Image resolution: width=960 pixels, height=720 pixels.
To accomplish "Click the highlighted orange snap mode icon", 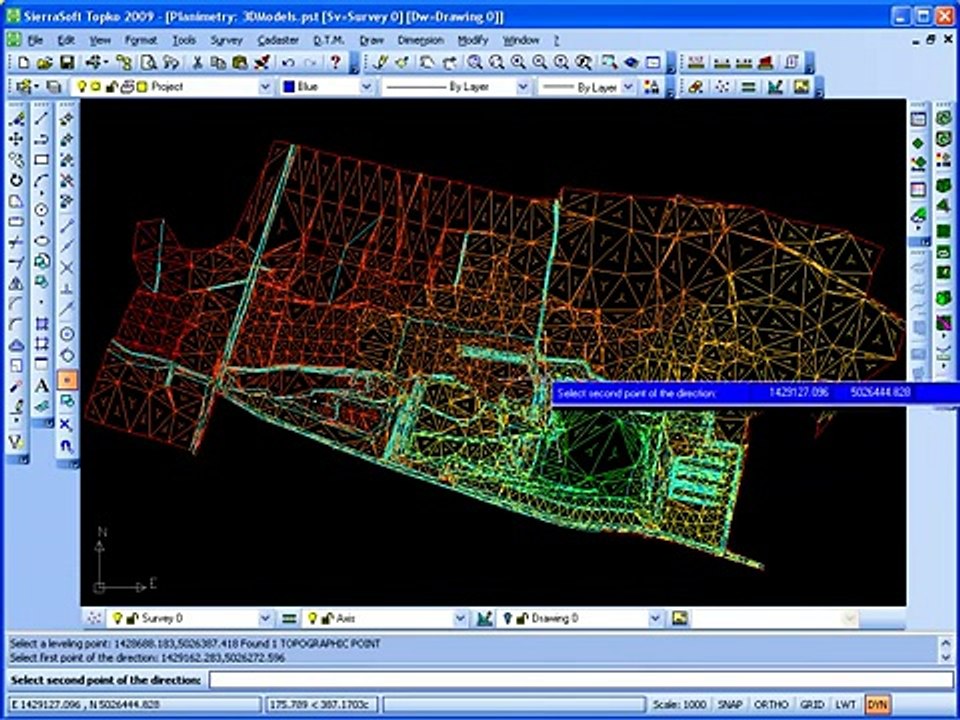I will [67, 380].
